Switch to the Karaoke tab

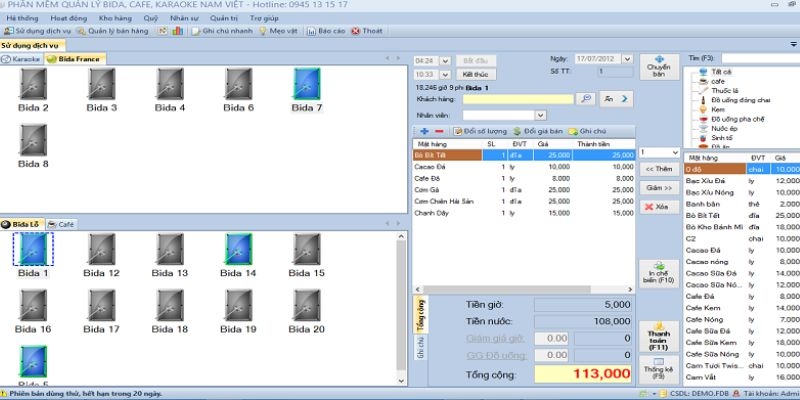point(21,59)
